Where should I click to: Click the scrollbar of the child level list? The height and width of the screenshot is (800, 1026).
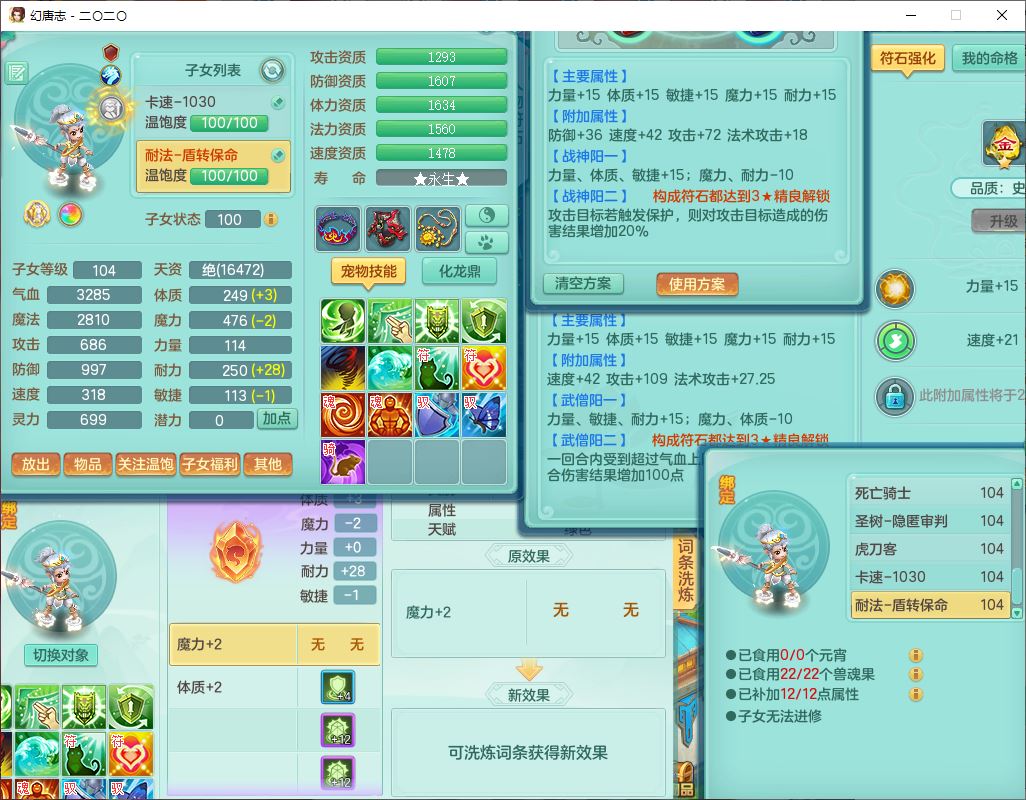pos(1016,548)
